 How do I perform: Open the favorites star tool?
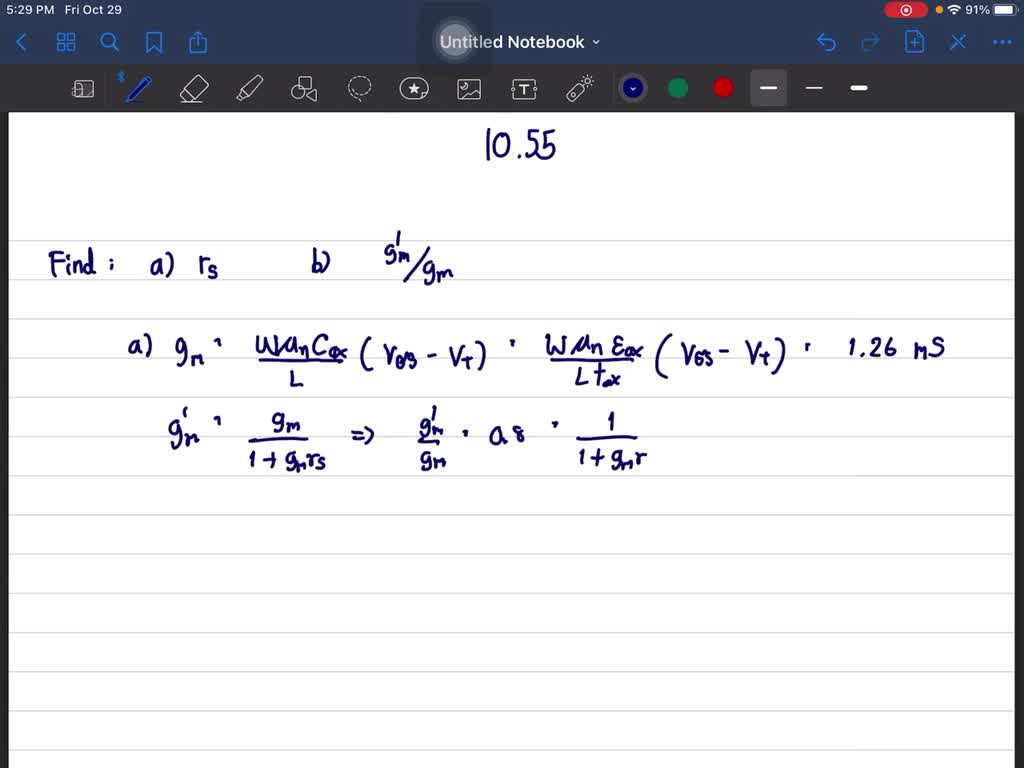(414, 88)
